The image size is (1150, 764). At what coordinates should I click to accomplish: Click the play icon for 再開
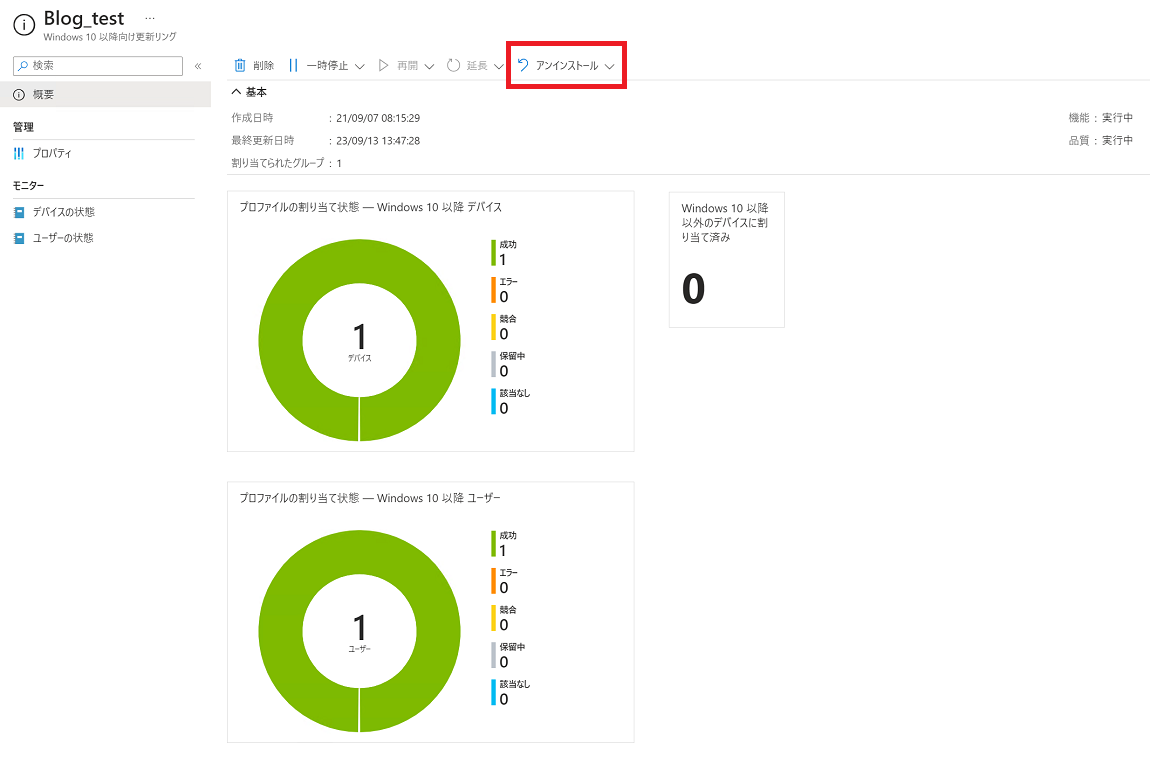pyautogui.click(x=383, y=66)
